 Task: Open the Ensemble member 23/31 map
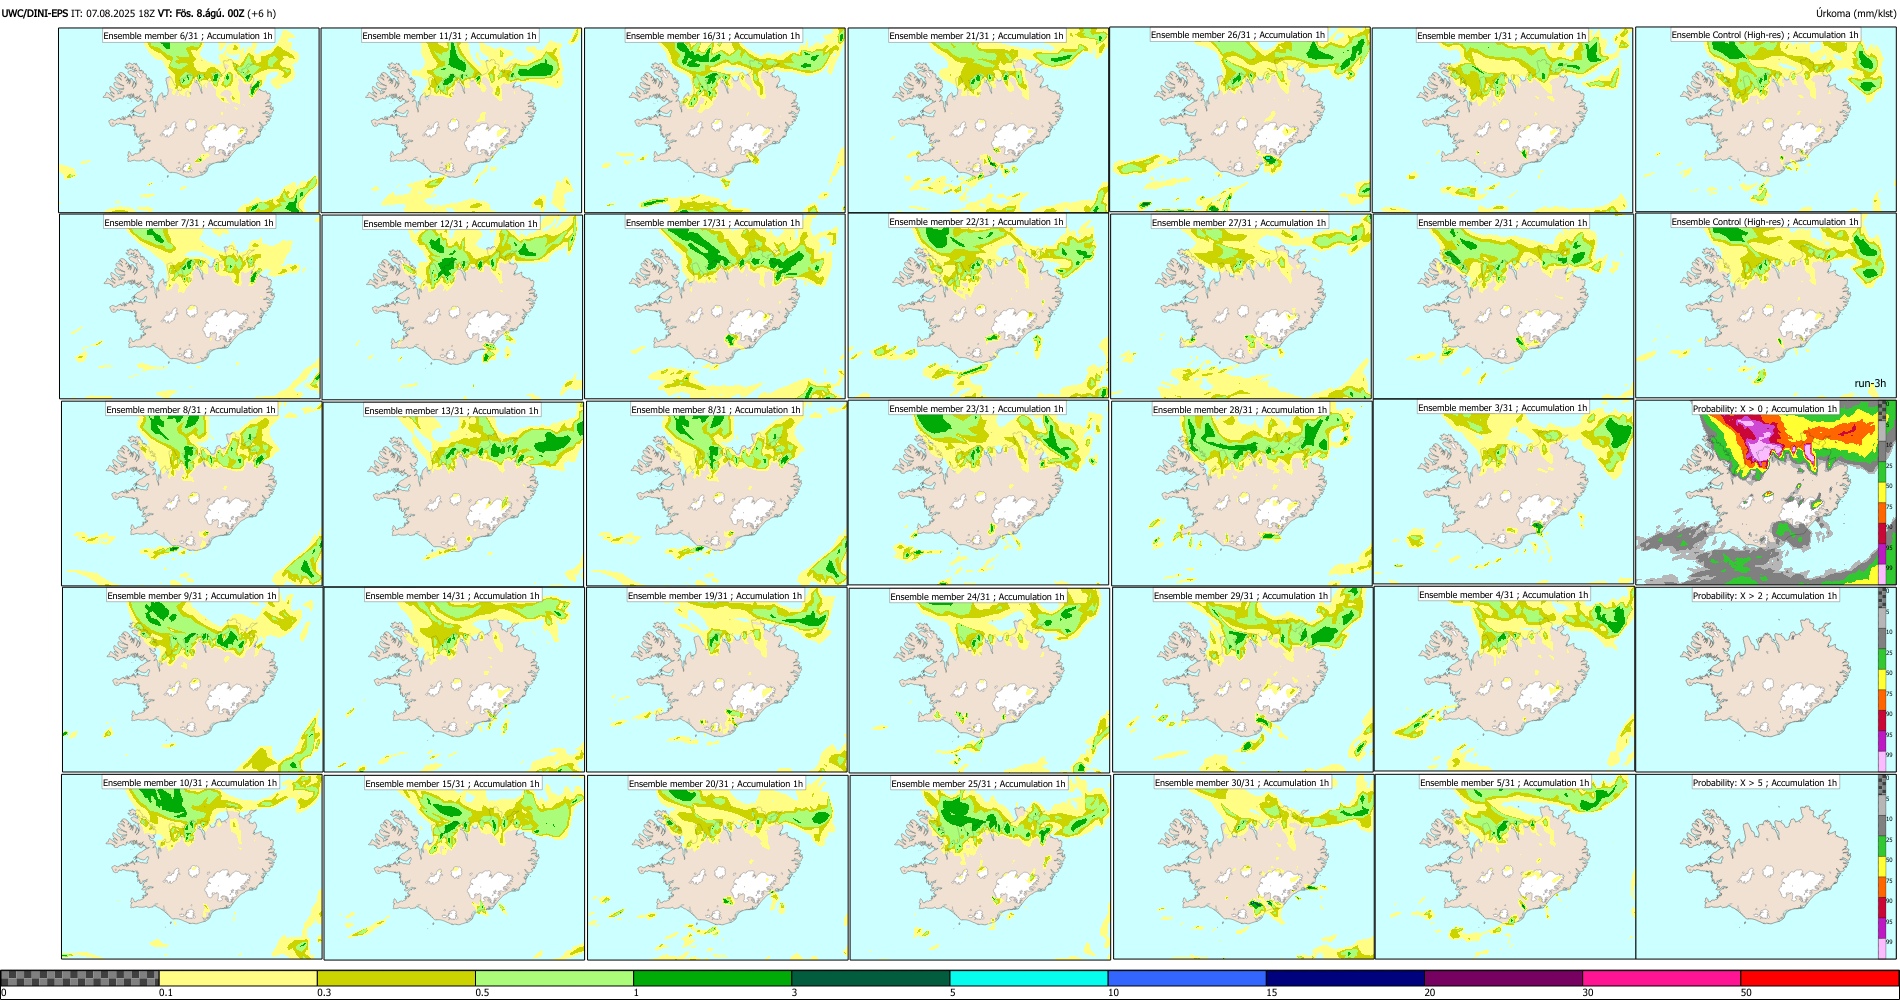tap(979, 493)
